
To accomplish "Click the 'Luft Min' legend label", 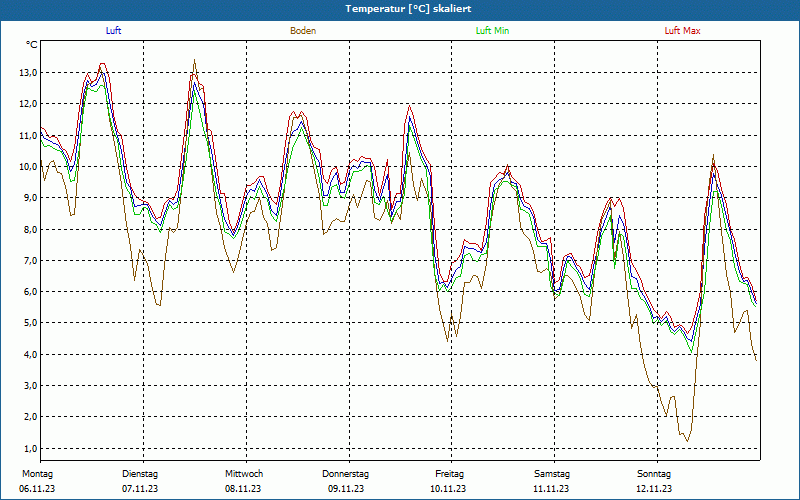I will (x=492, y=31).
